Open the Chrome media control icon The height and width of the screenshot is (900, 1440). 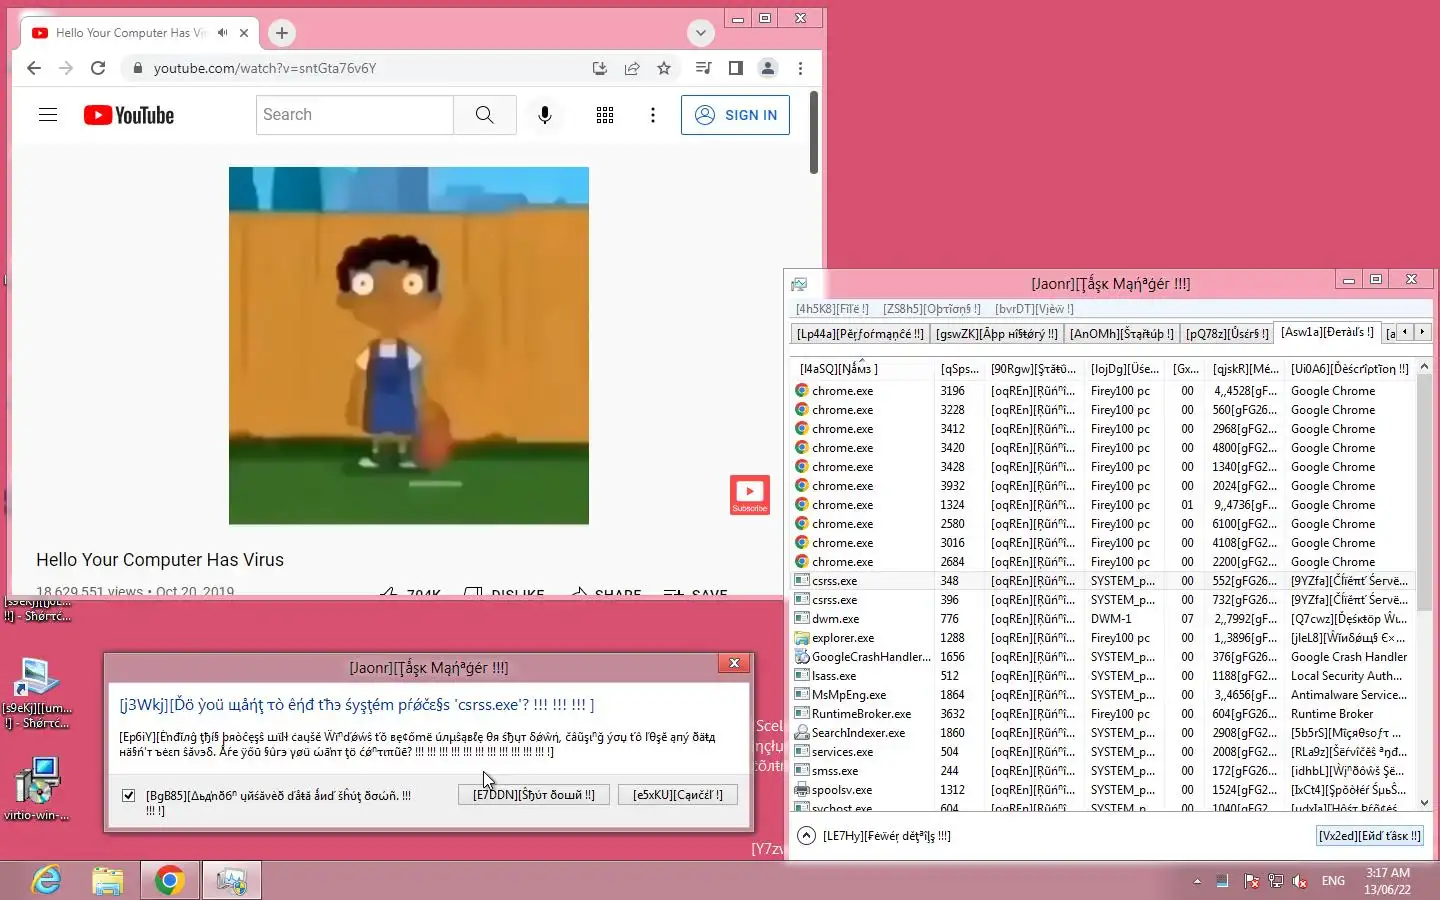click(x=704, y=68)
